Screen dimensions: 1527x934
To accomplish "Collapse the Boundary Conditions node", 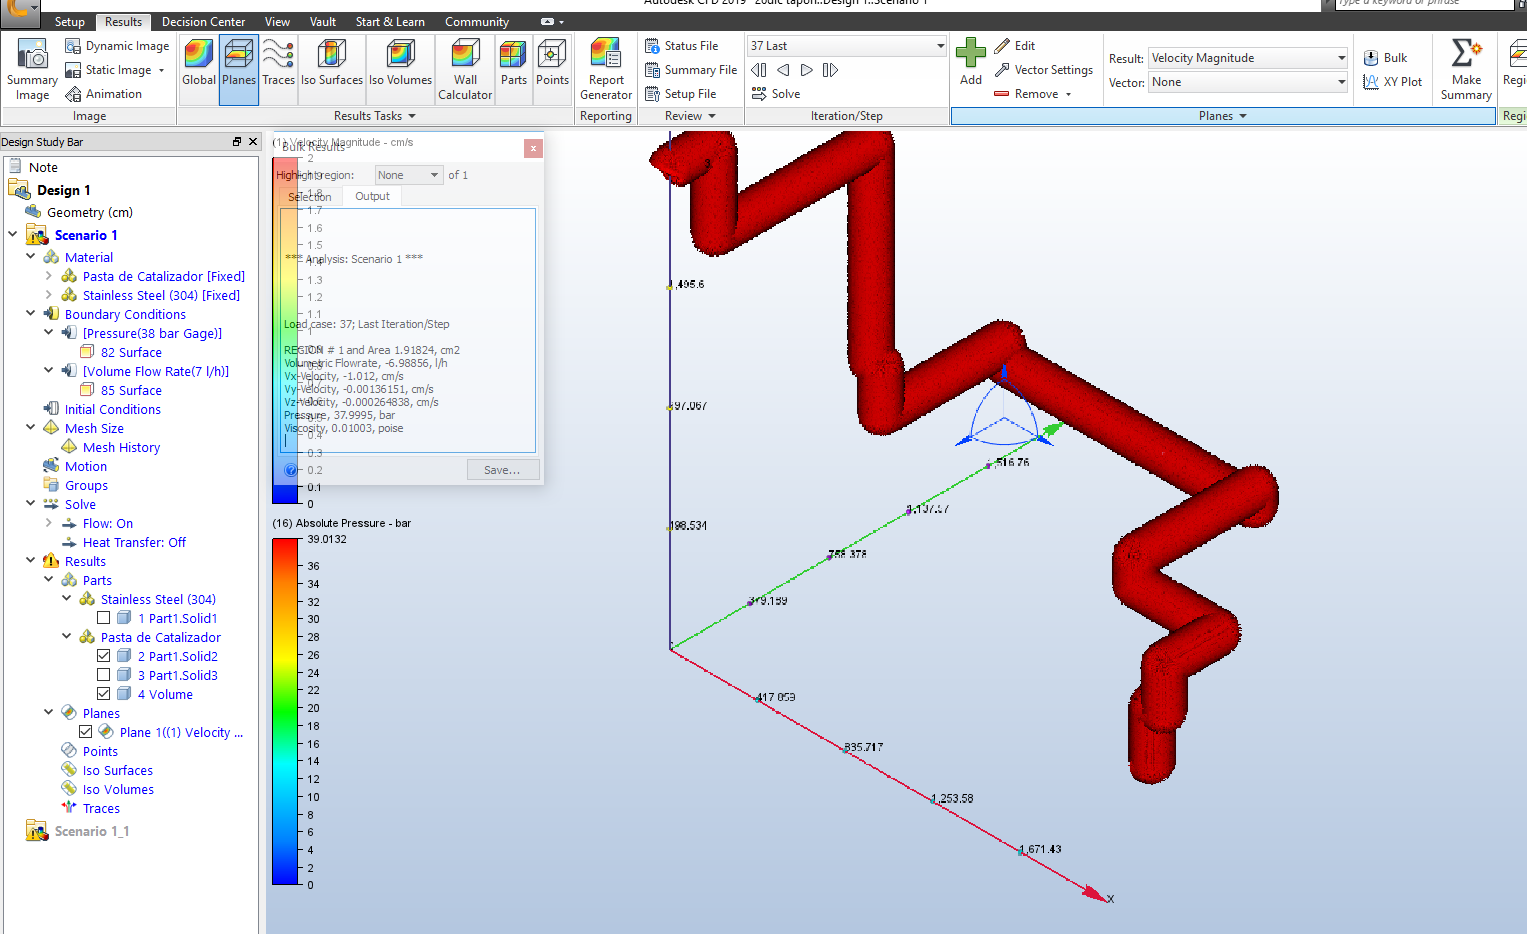I will point(31,314).
